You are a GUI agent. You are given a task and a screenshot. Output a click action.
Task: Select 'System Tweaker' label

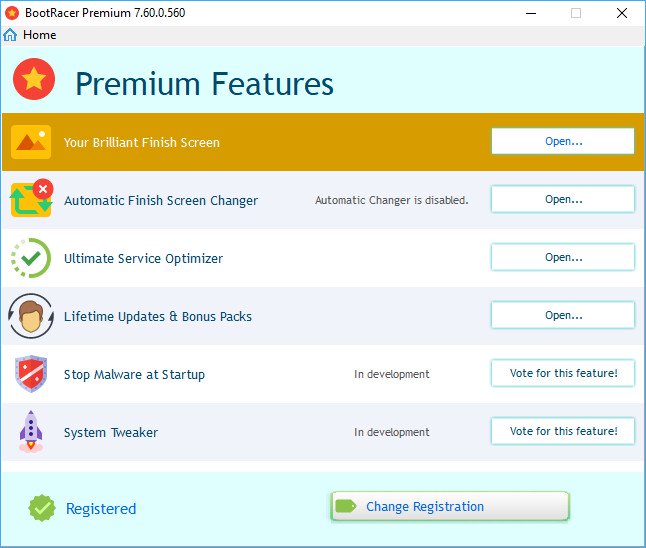click(x=111, y=433)
